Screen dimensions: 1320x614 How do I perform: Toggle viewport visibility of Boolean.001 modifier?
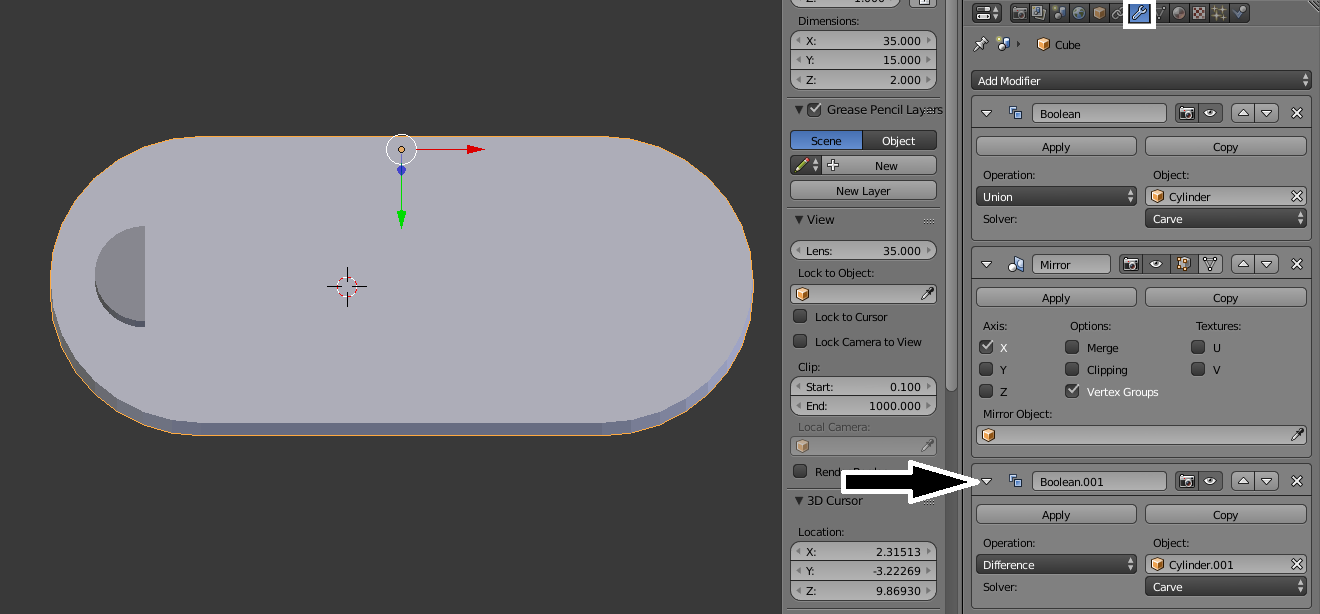1210,481
